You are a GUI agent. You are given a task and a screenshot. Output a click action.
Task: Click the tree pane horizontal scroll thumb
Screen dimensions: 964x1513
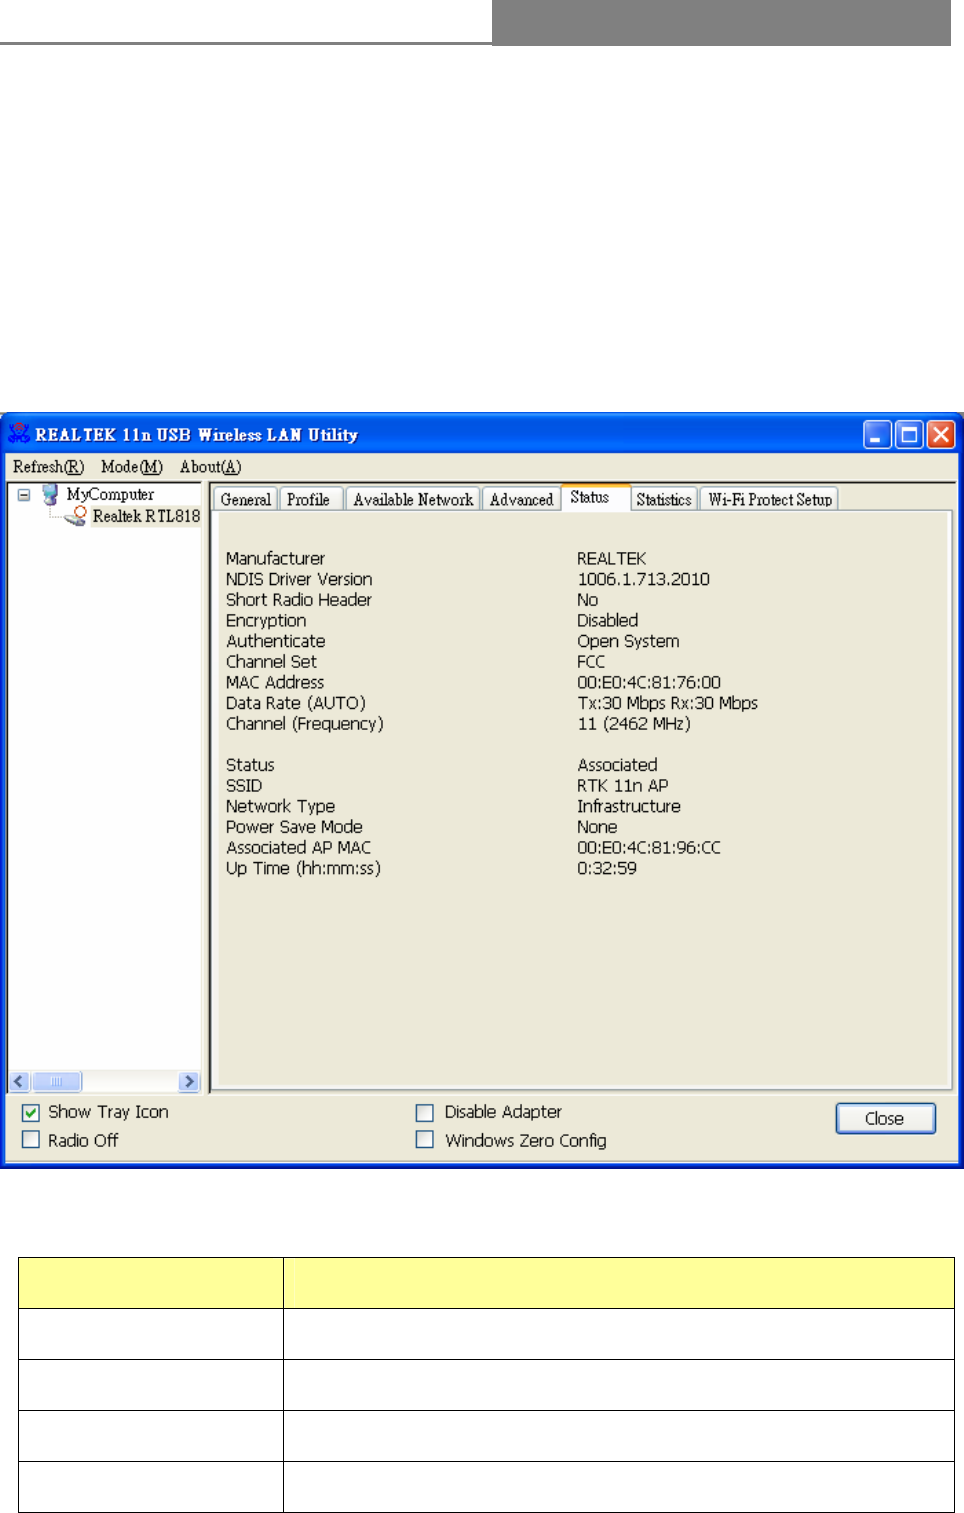tap(57, 1081)
